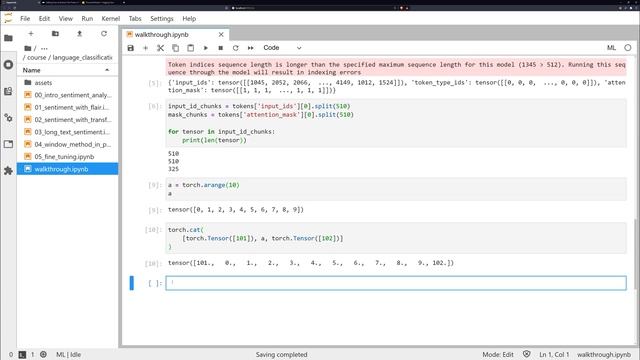The image size is (640, 360).
Task: Click the empty code cell input
Action: pyautogui.click(x=396, y=283)
